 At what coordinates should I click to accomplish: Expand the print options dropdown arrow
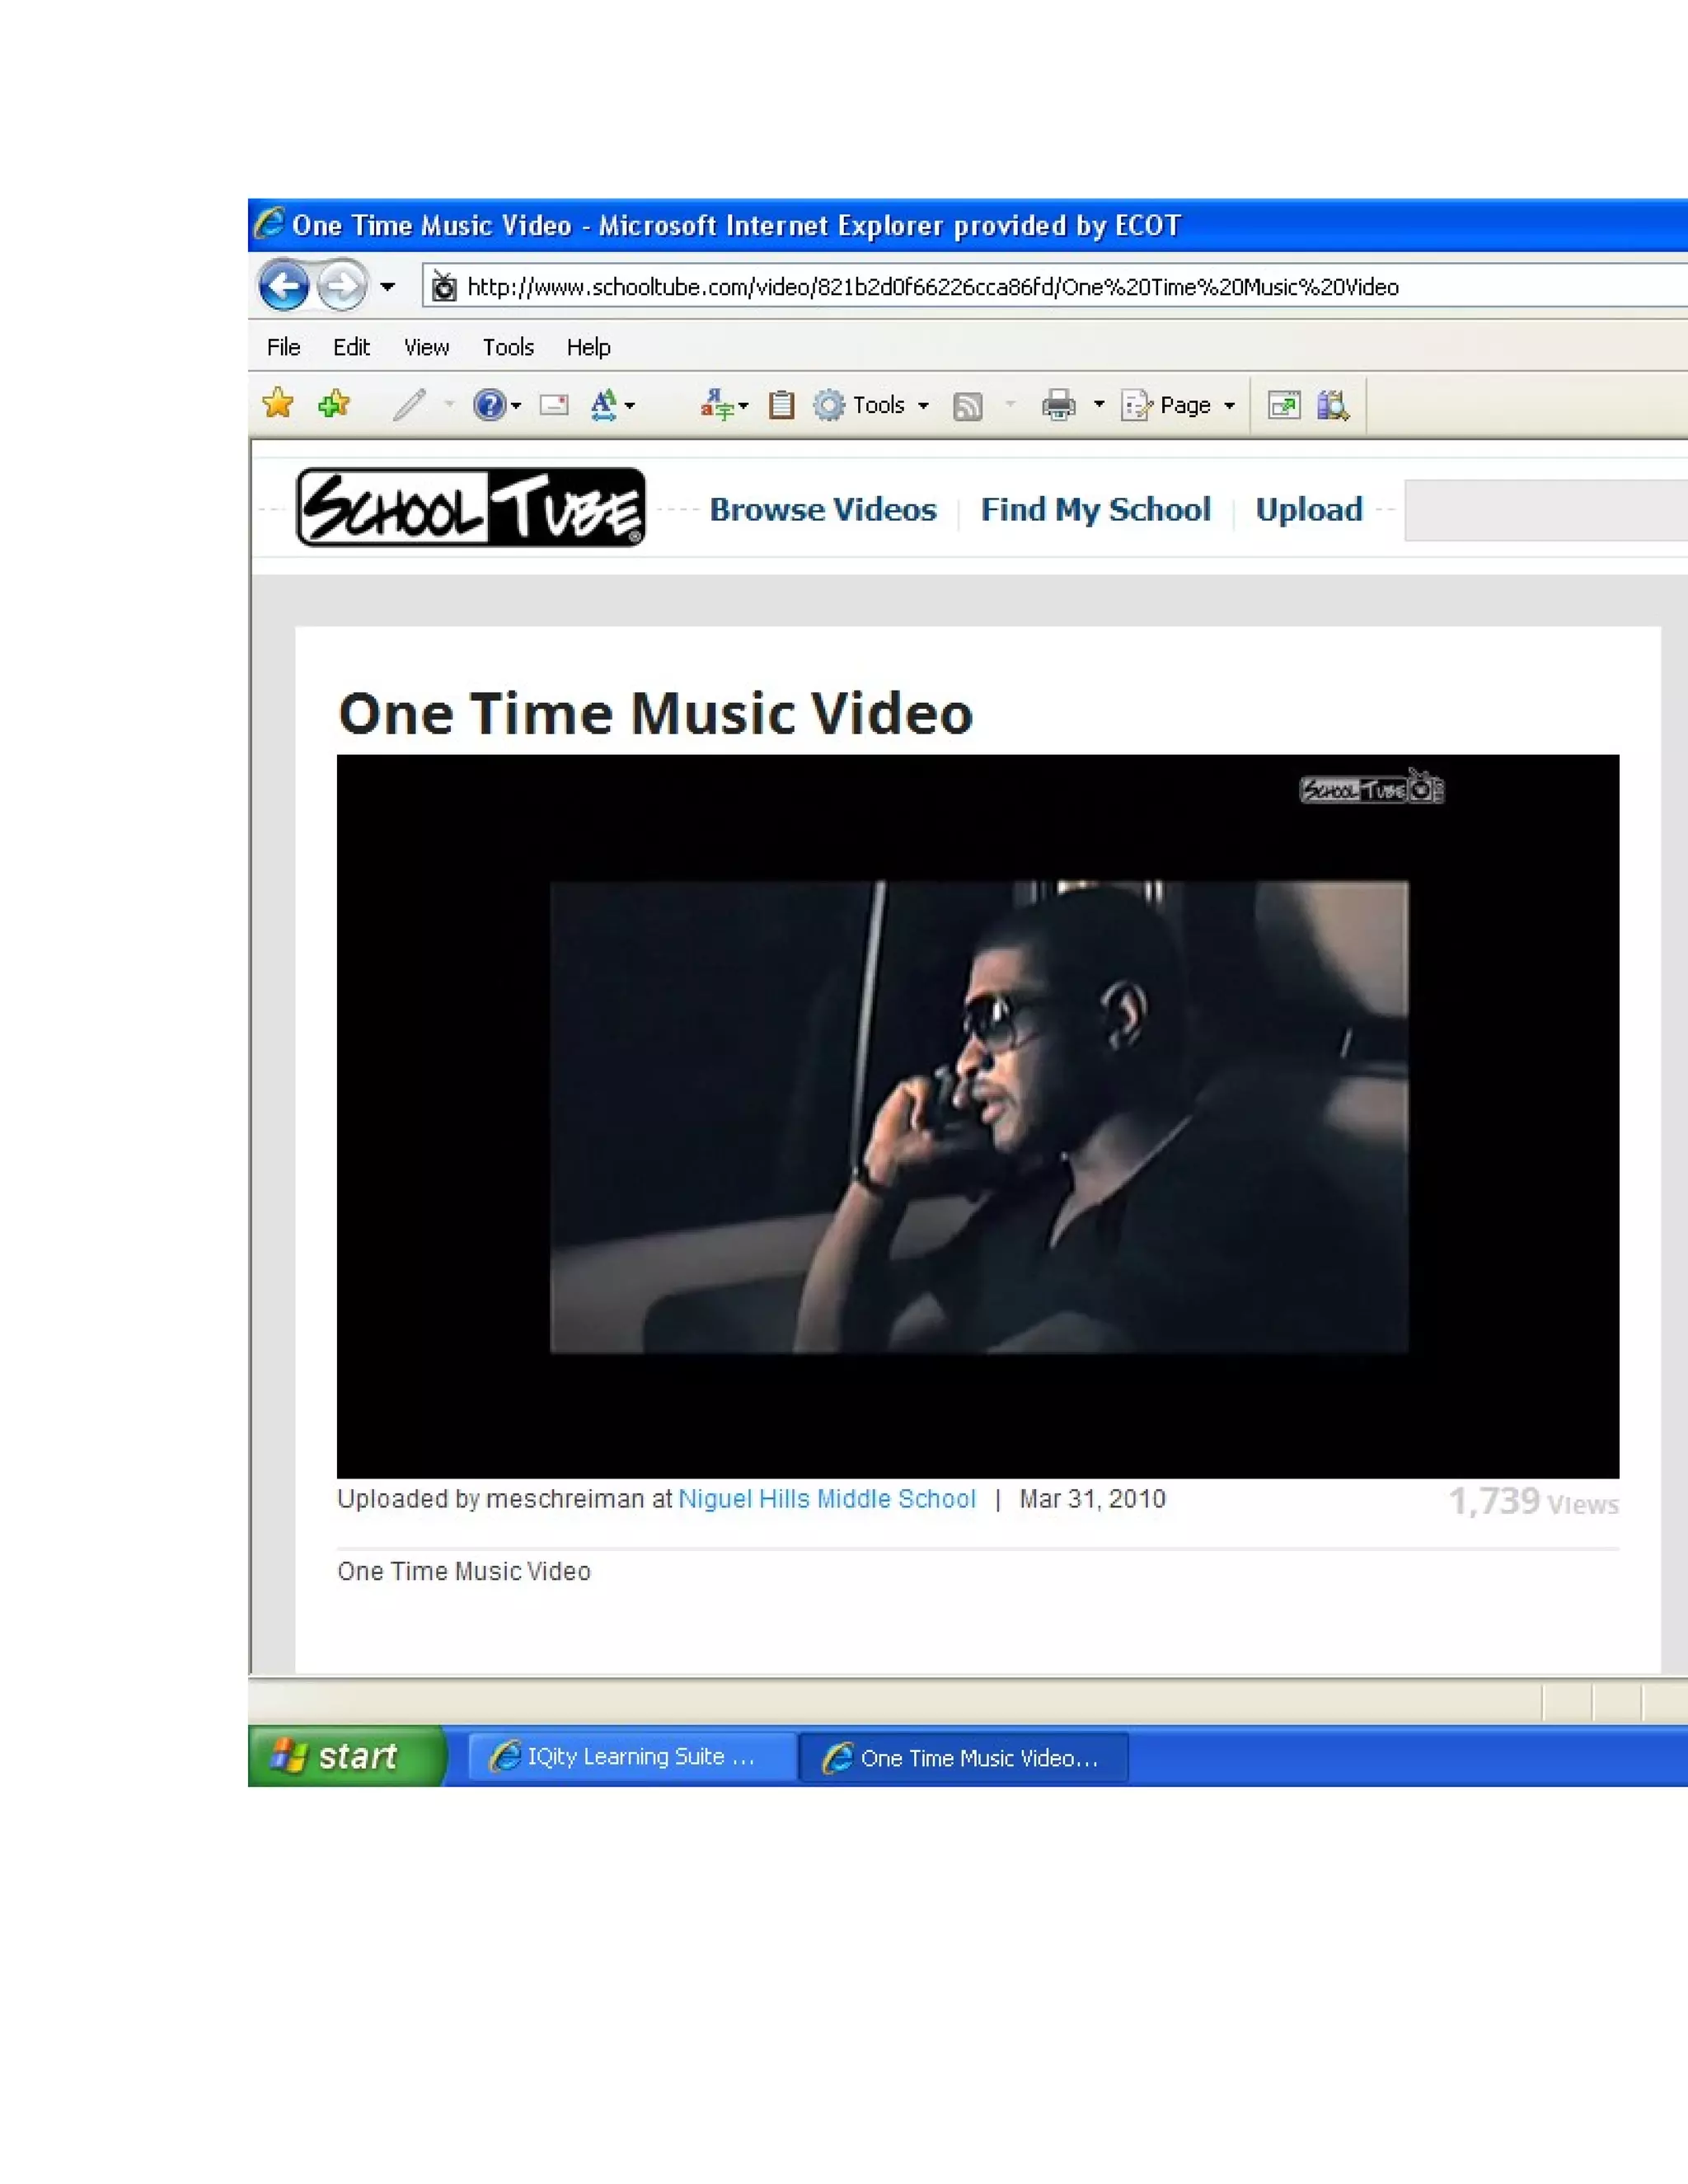coord(1099,405)
